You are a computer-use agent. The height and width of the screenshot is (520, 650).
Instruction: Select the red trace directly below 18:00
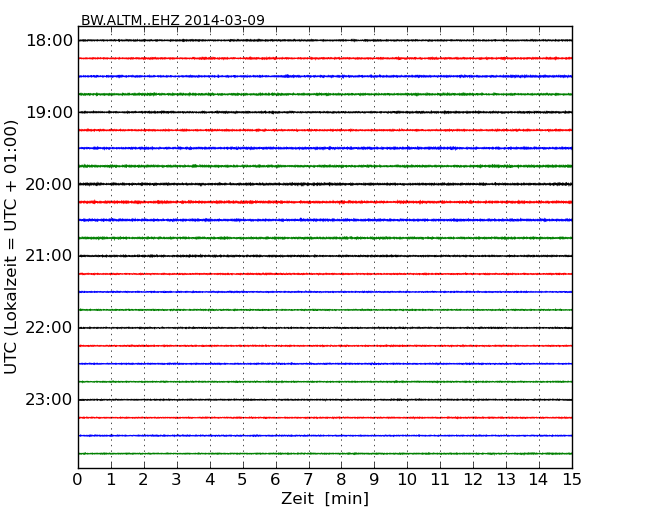[325, 58]
